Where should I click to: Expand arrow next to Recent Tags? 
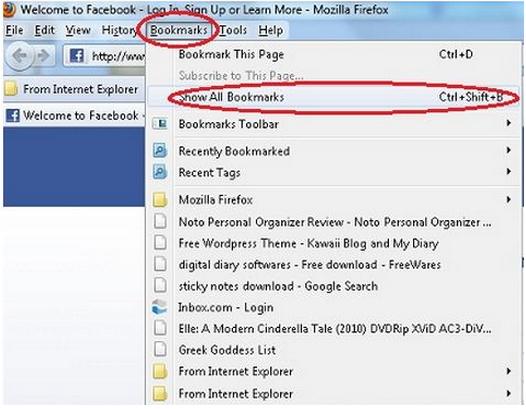point(509,172)
